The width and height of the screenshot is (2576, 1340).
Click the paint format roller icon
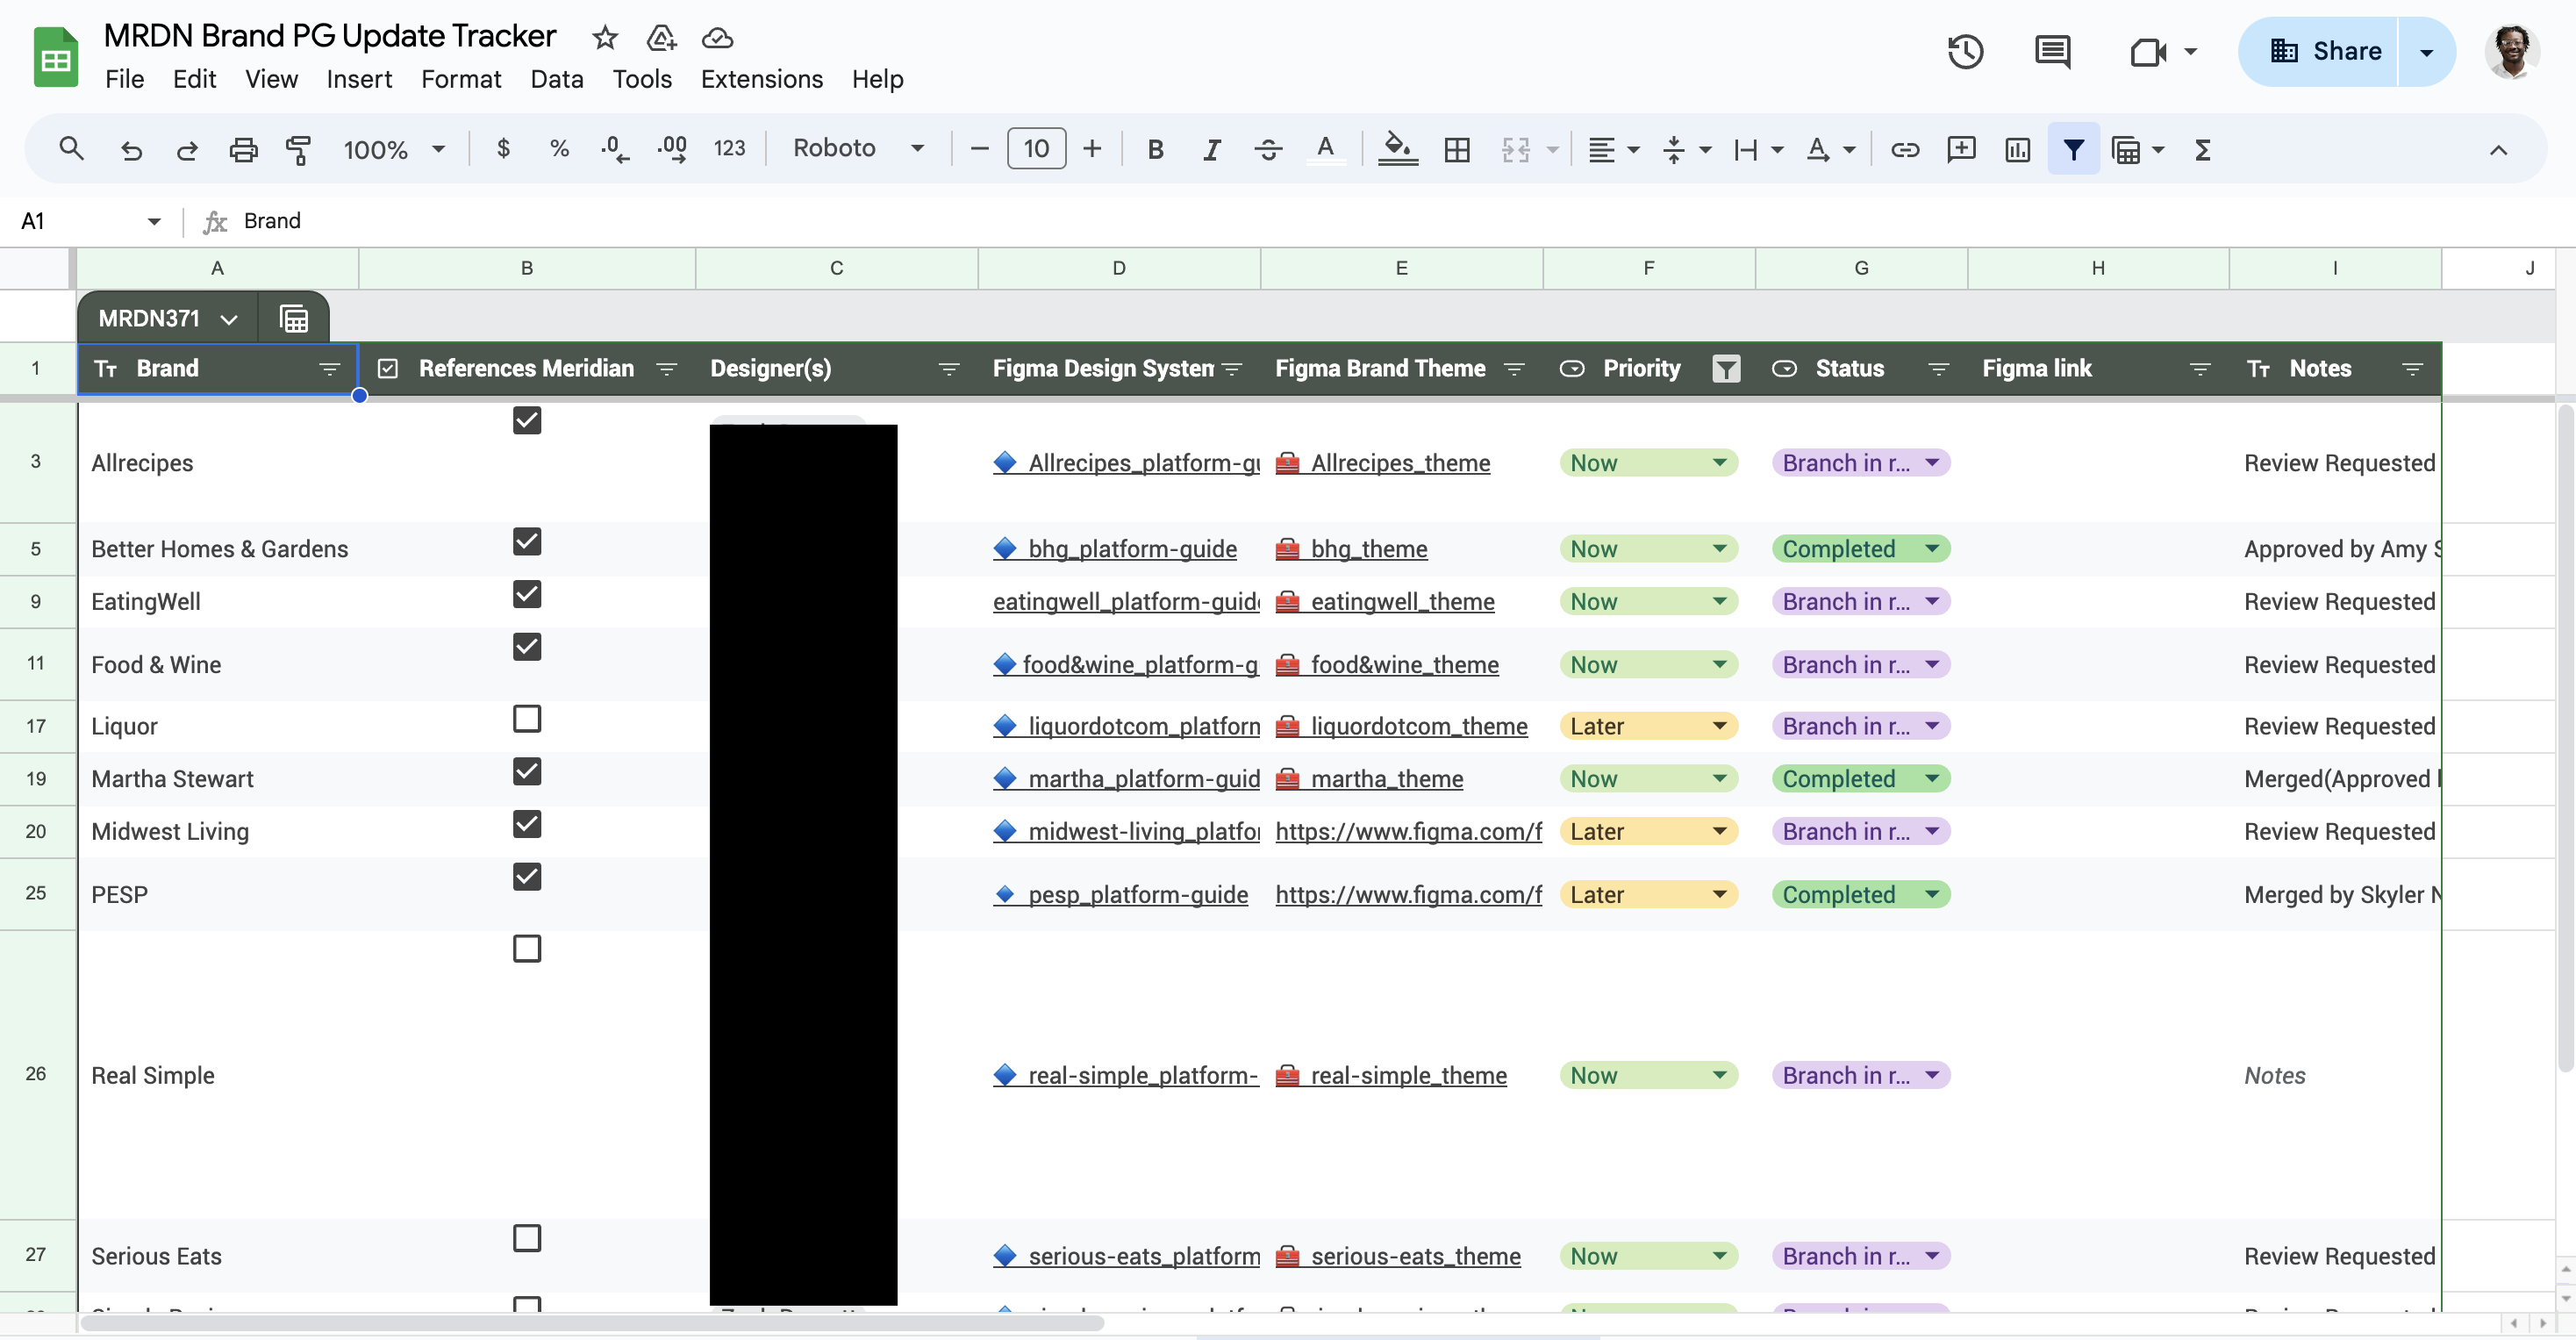298,150
